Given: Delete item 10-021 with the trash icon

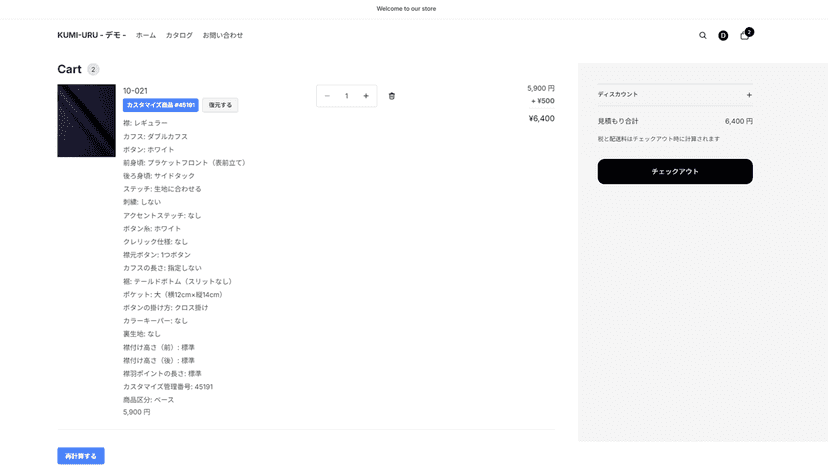Looking at the screenshot, I should 392,96.
